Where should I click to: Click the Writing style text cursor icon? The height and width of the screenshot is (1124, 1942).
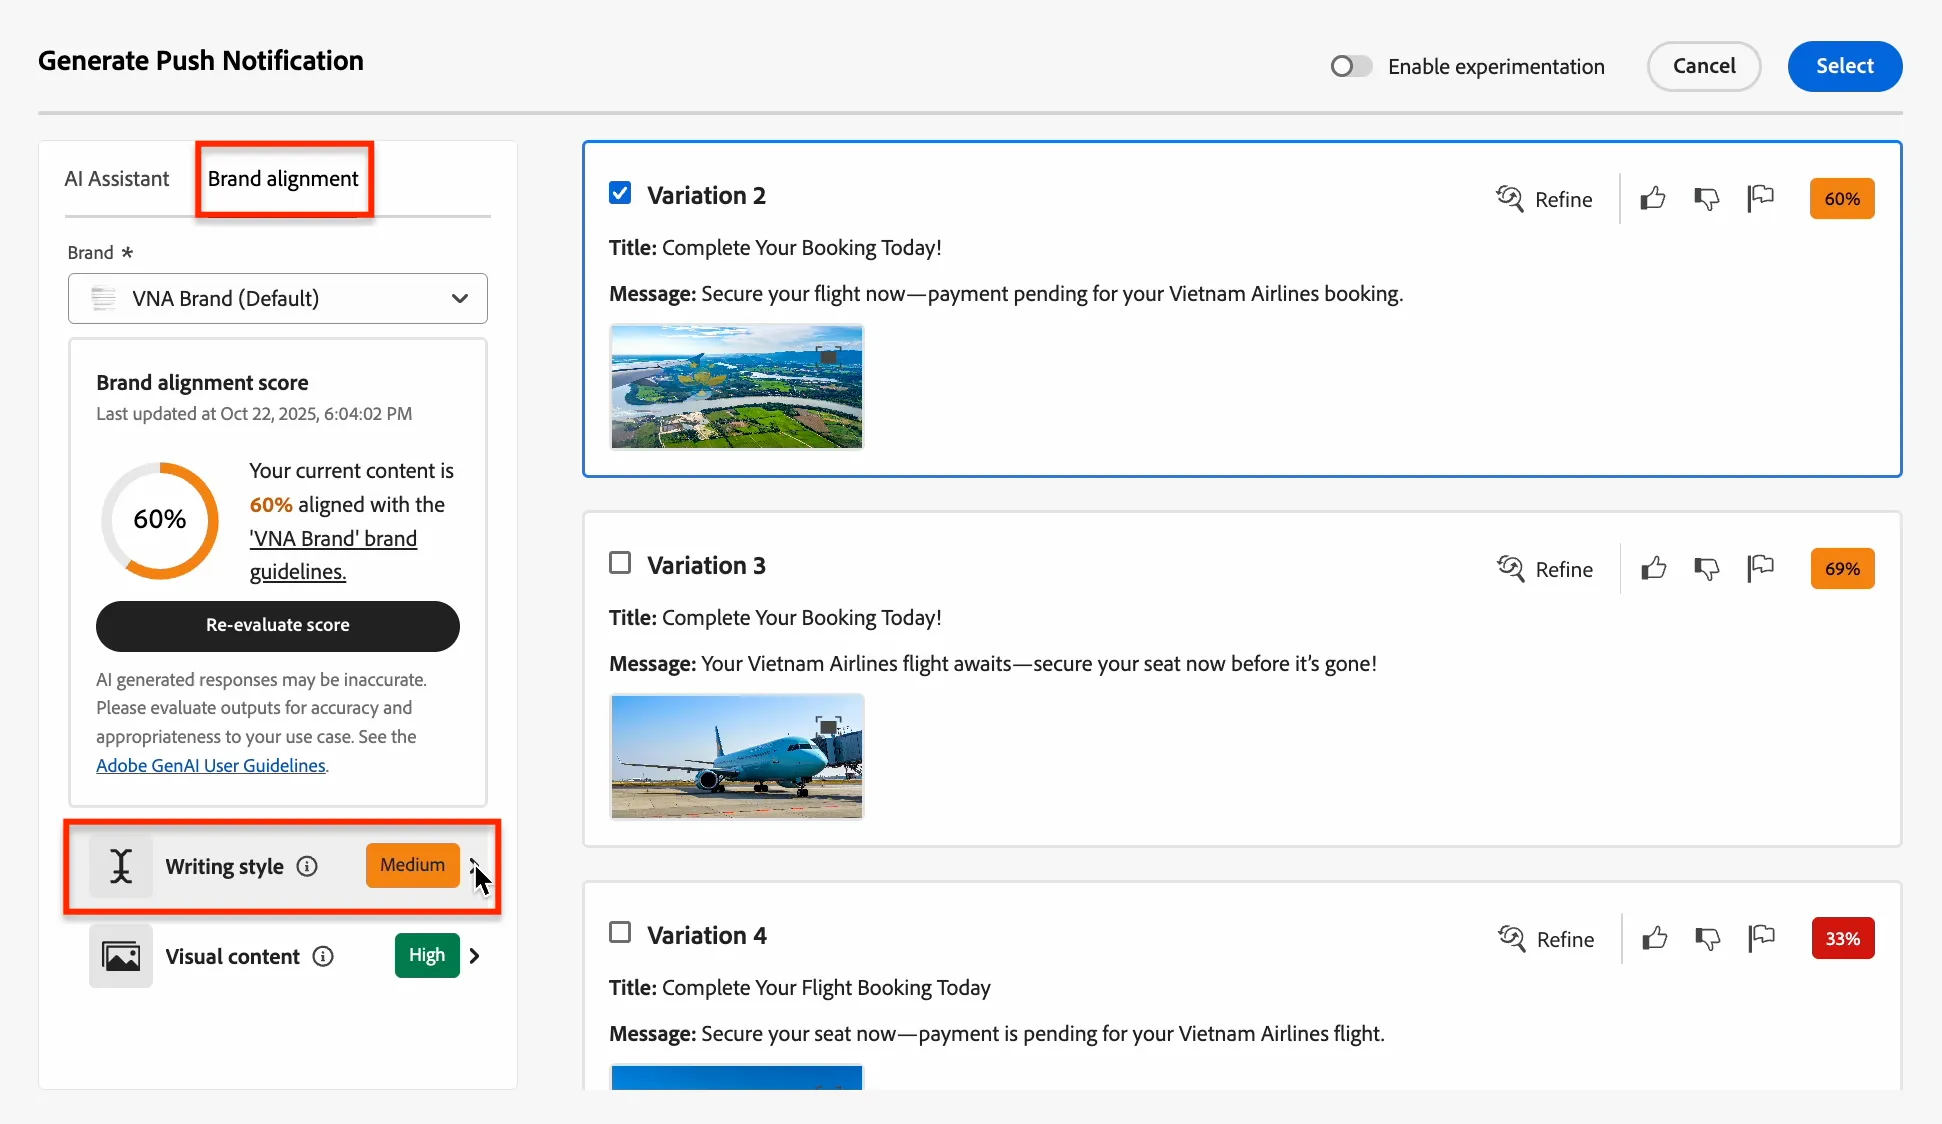tap(121, 866)
